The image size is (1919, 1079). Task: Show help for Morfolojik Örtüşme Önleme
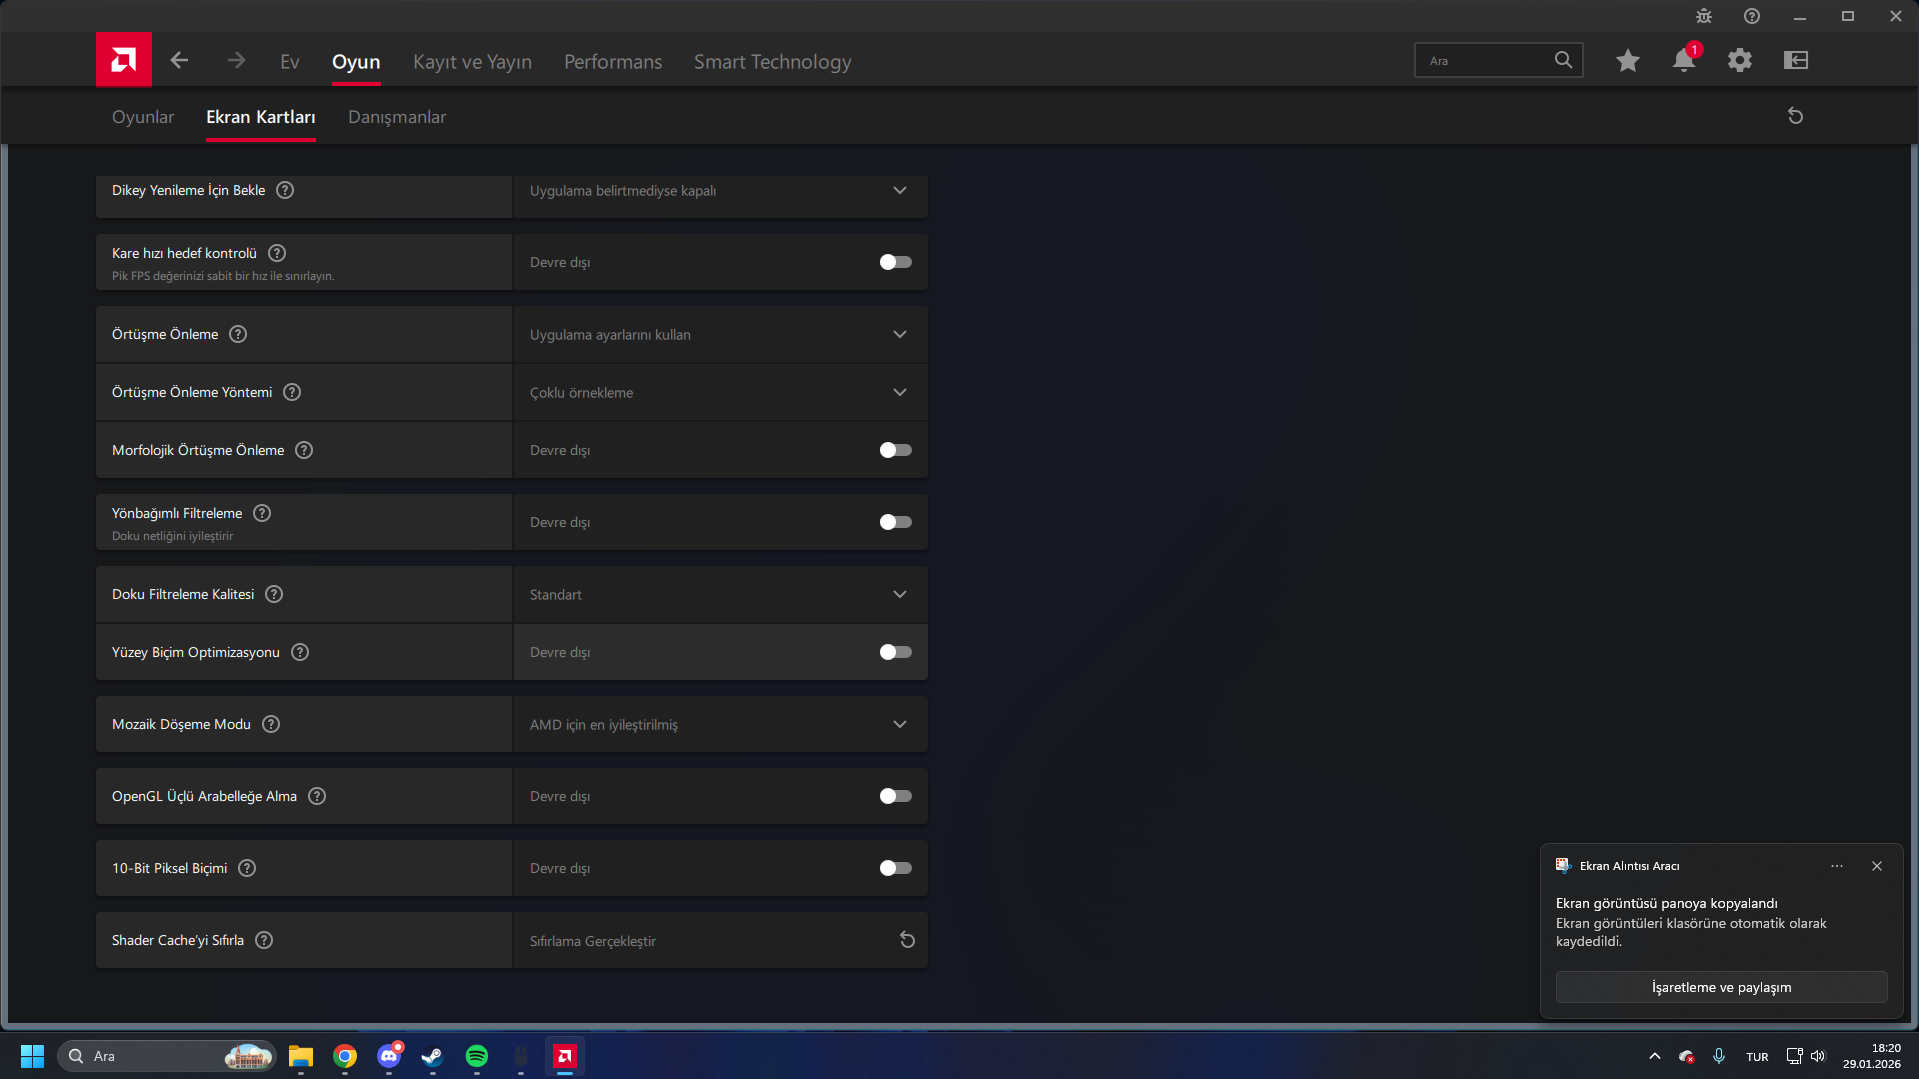click(304, 450)
